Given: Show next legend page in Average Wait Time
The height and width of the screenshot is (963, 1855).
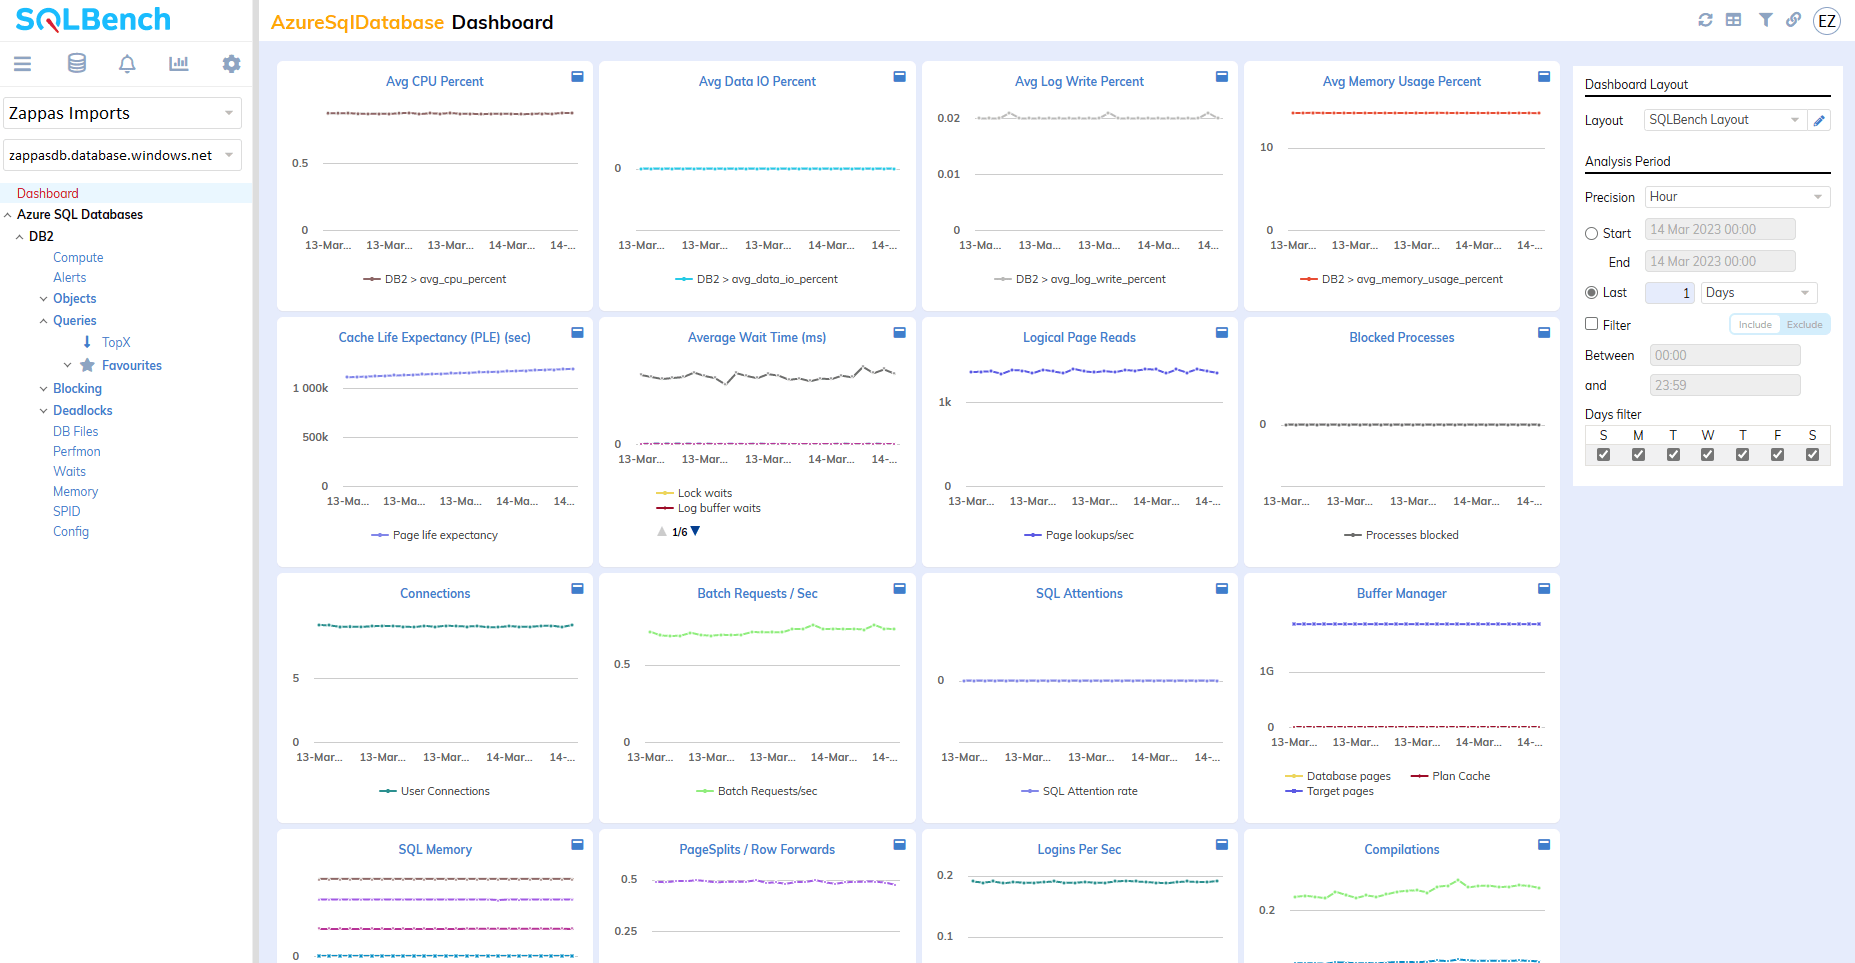Looking at the screenshot, I should (x=696, y=531).
